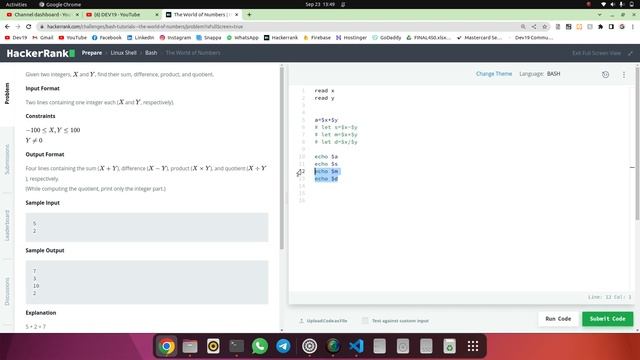Screen dimensions: 640x360
Task: Click code line 'read x'
Action: click(324, 91)
